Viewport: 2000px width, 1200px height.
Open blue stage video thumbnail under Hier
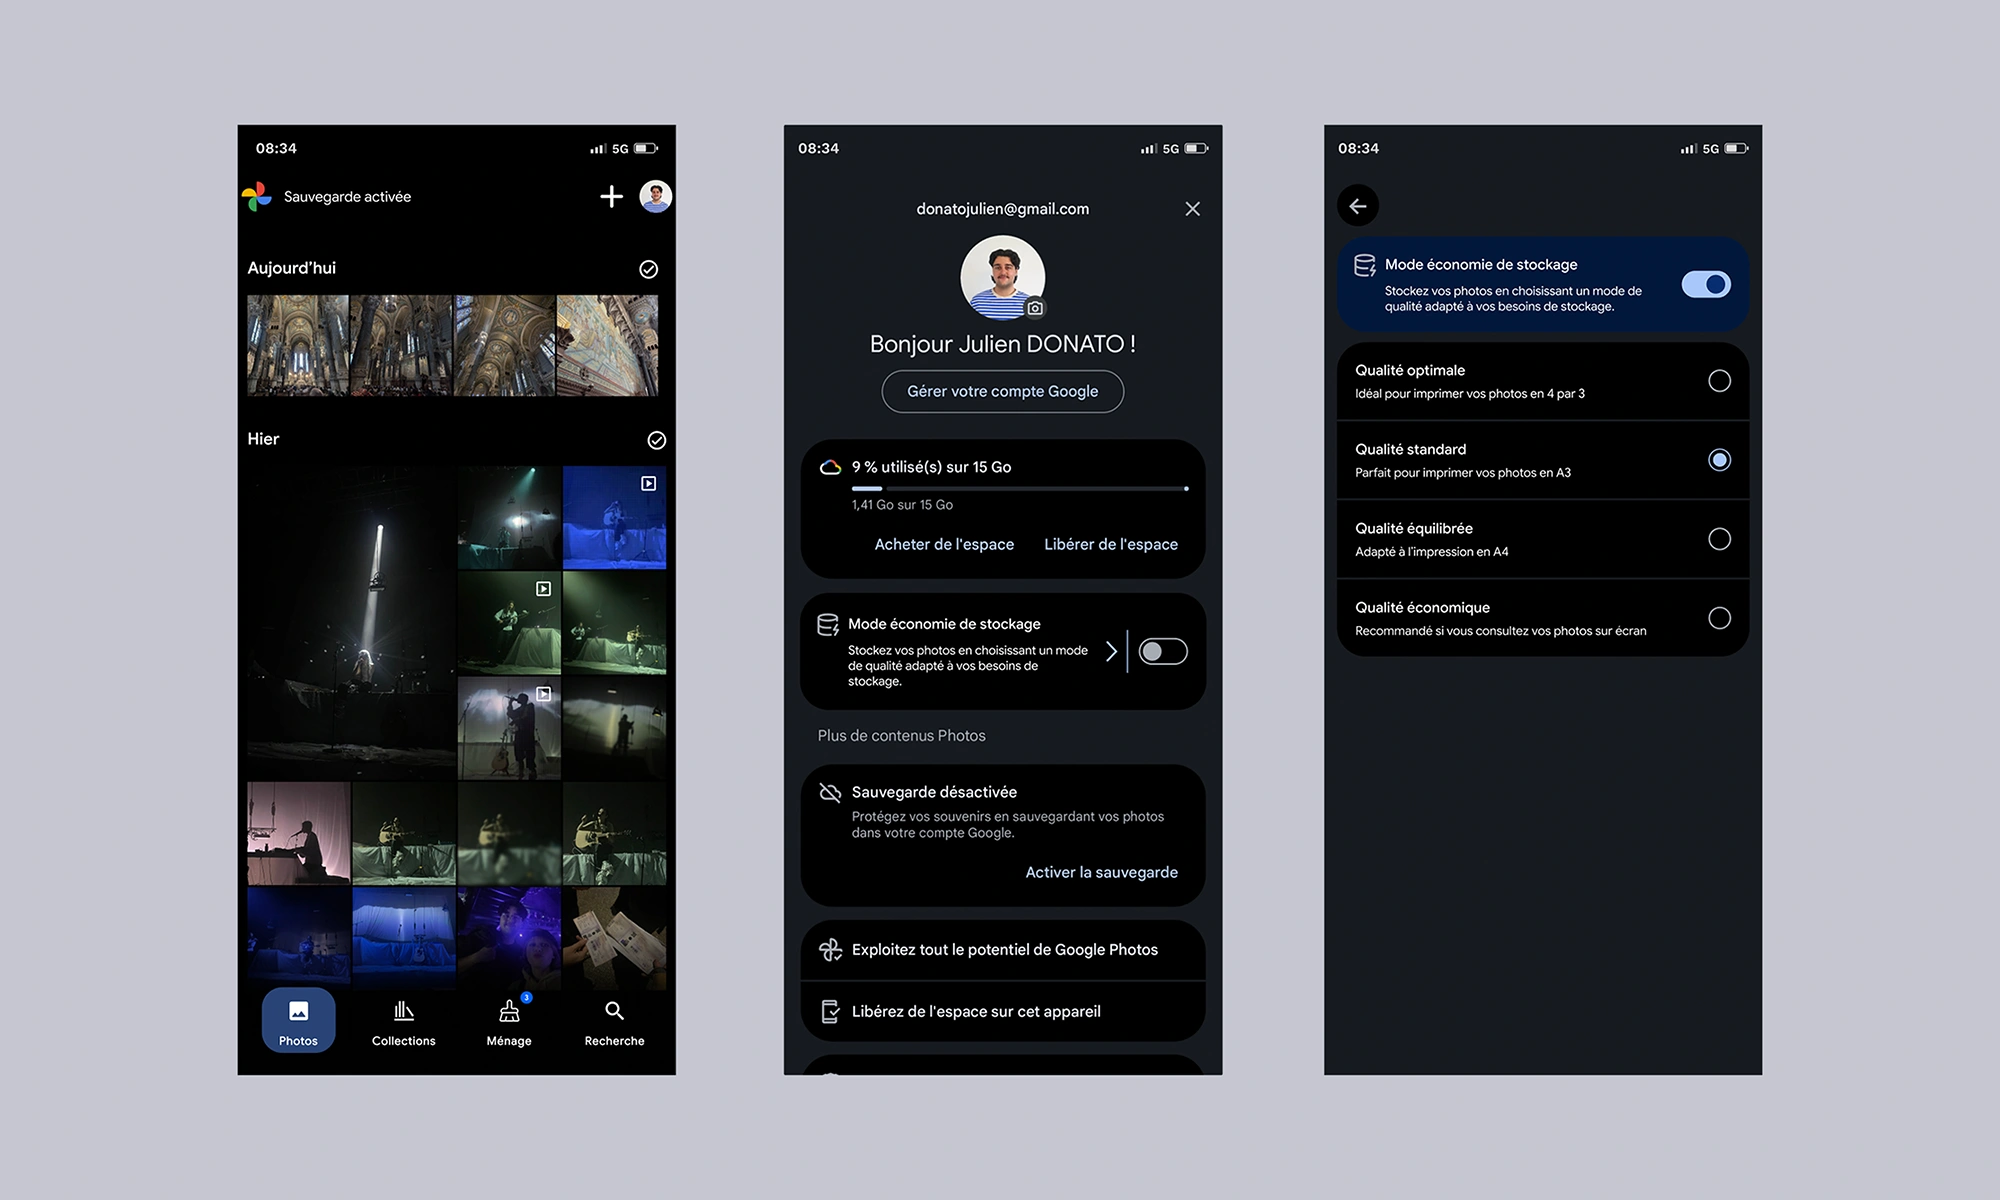(x=614, y=517)
